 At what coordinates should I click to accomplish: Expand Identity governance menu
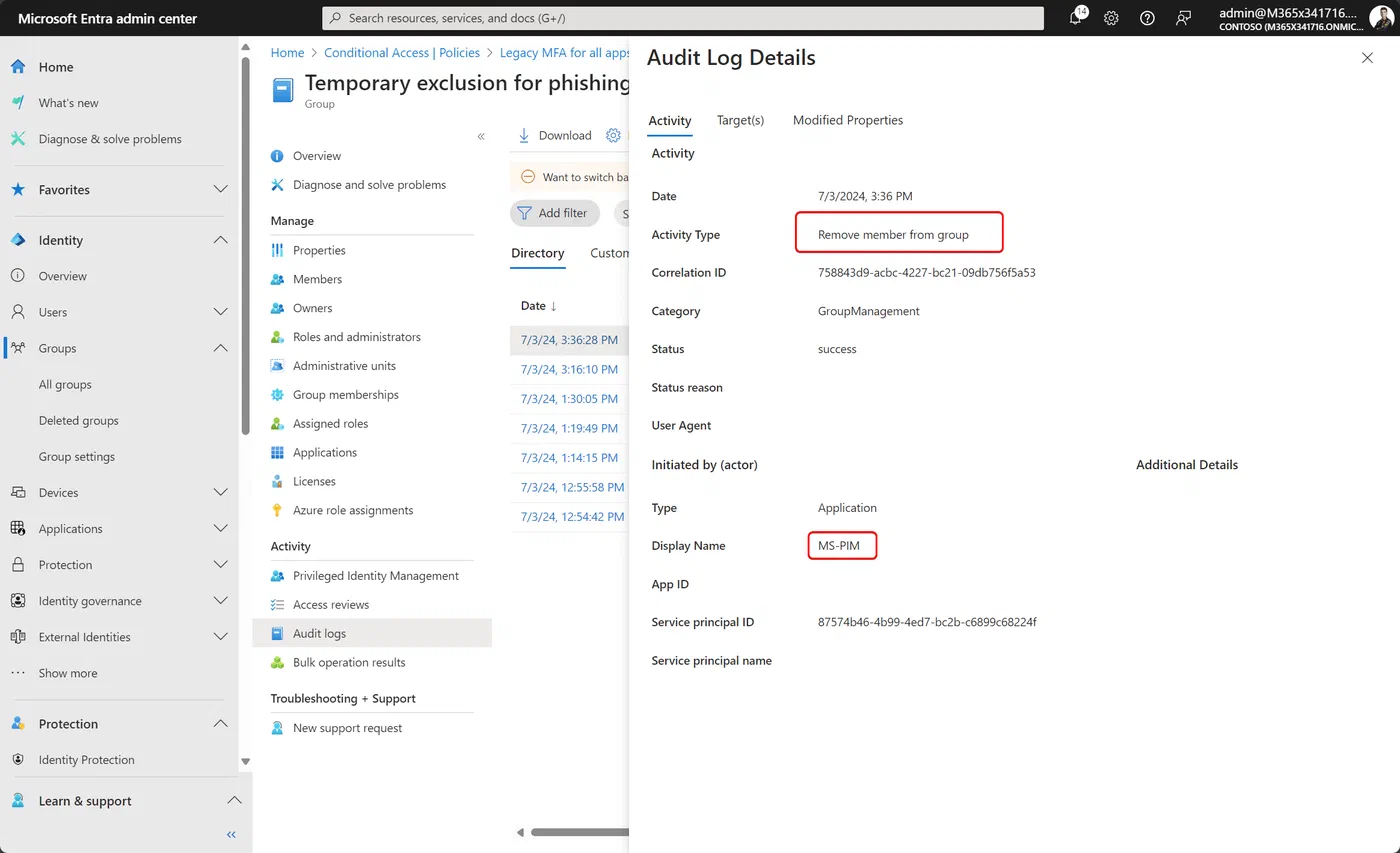click(x=221, y=600)
